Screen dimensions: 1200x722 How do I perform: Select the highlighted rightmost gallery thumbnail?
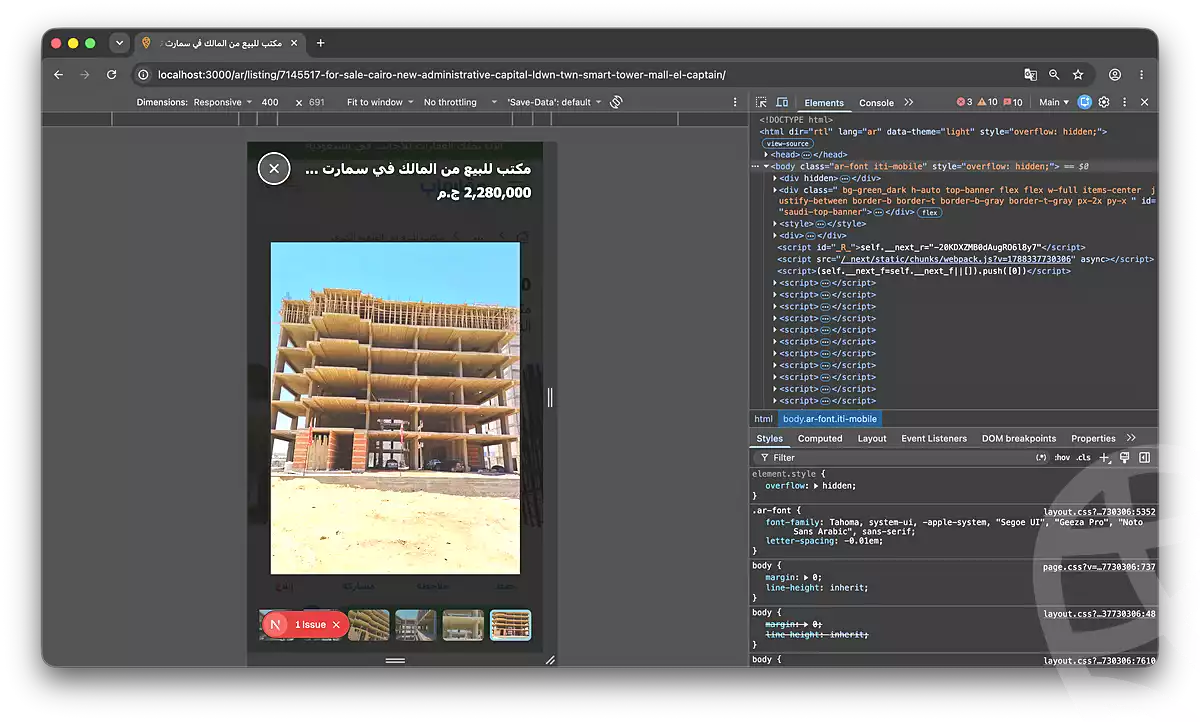click(510, 625)
